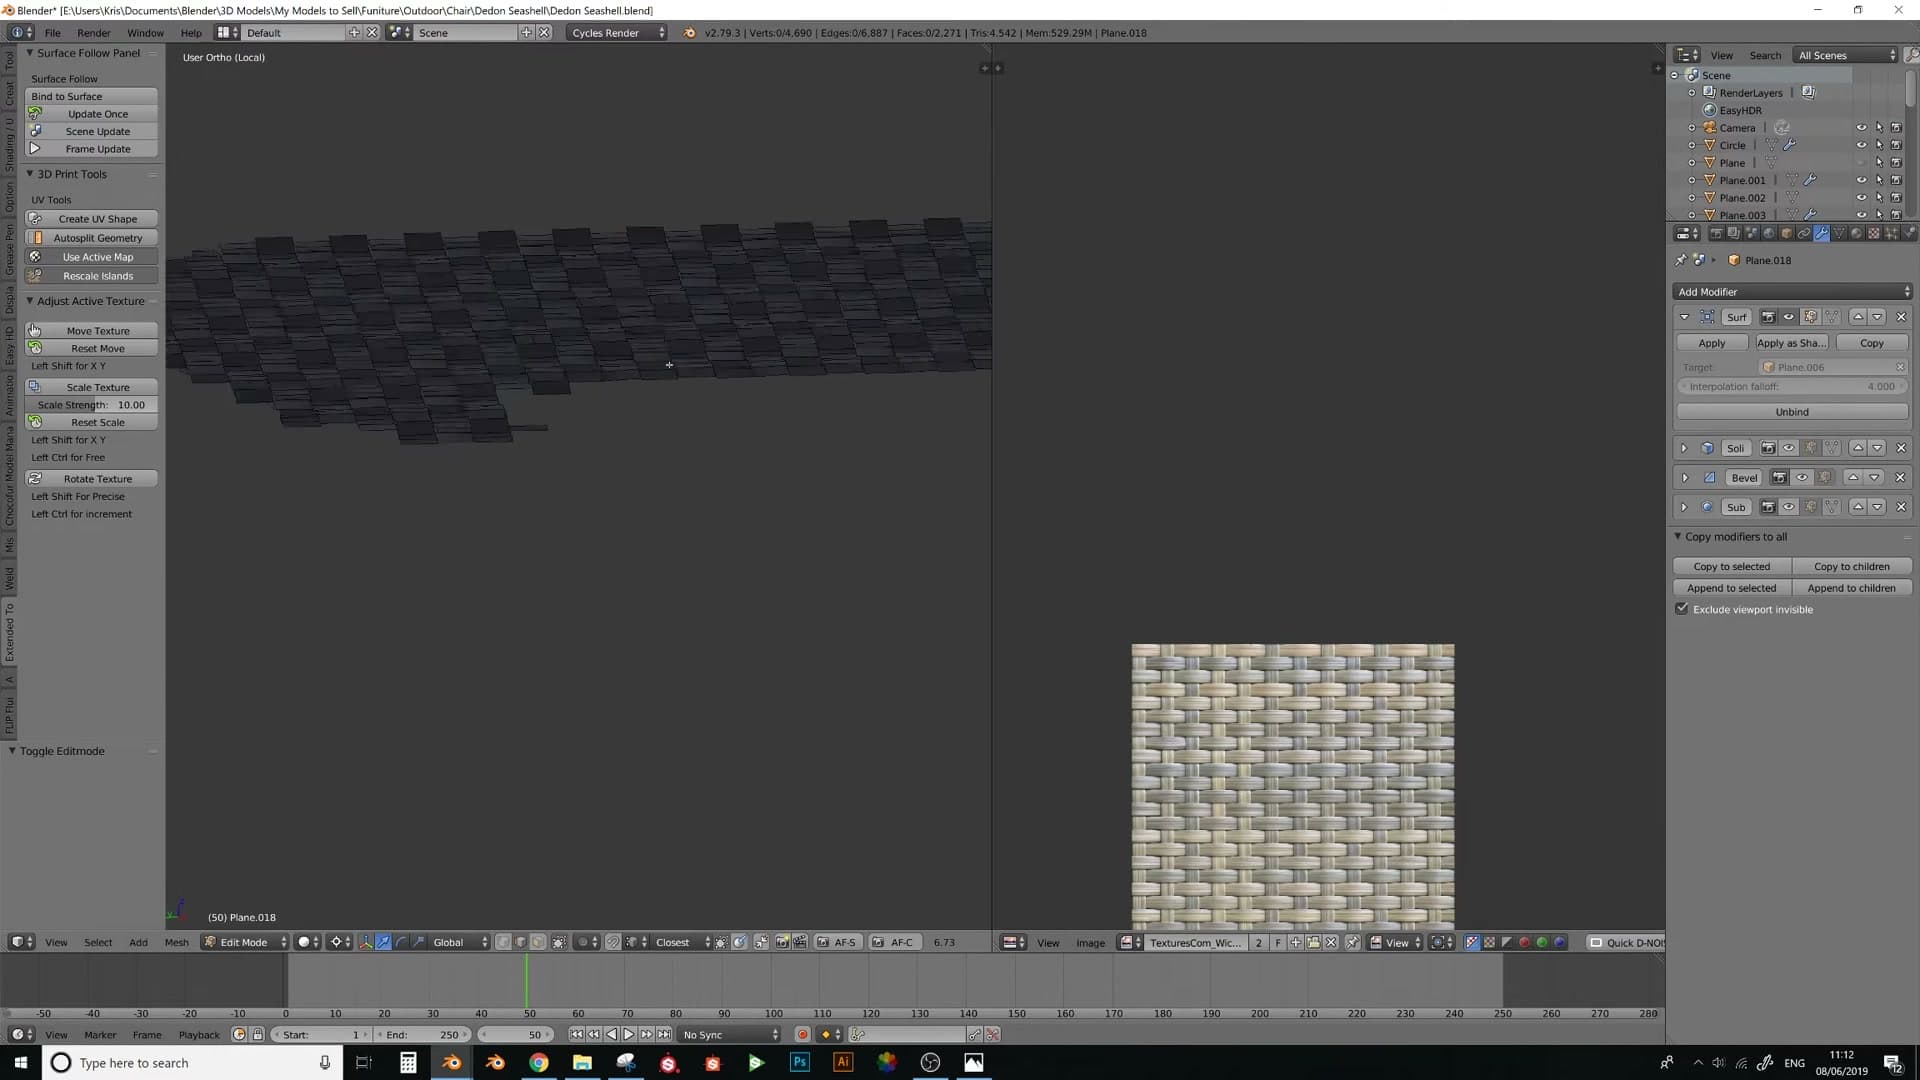Toggle Exclude viewport invisible checkbox
Screen dimensions: 1920x1080
point(1682,609)
